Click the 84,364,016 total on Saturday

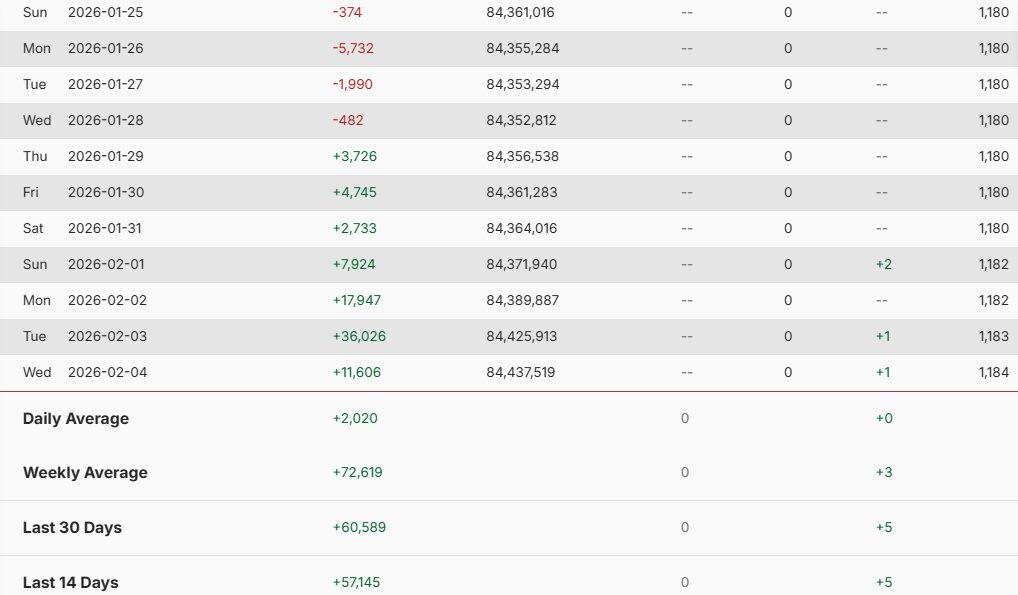pyautogui.click(x=521, y=228)
